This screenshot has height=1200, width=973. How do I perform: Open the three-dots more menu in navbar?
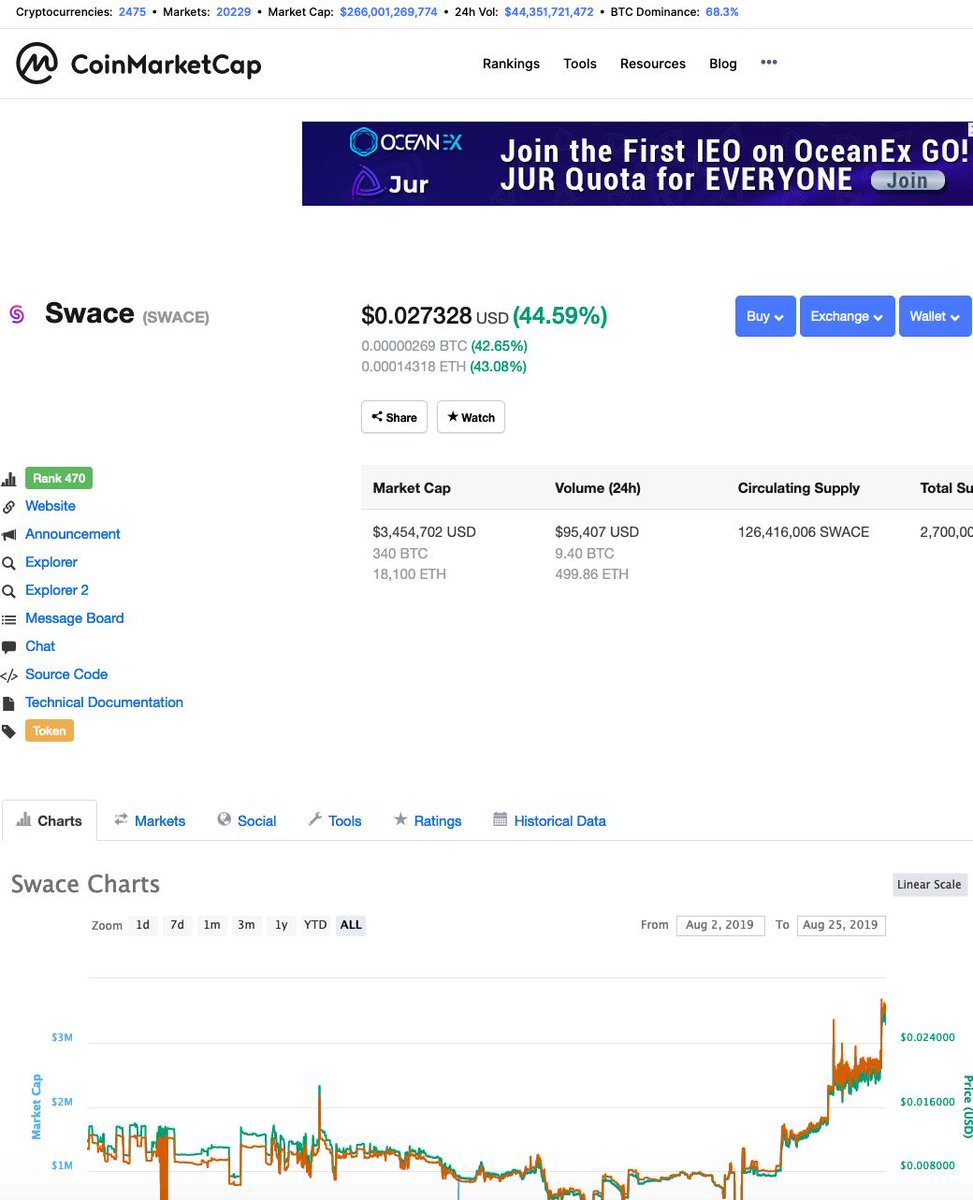coord(768,62)
